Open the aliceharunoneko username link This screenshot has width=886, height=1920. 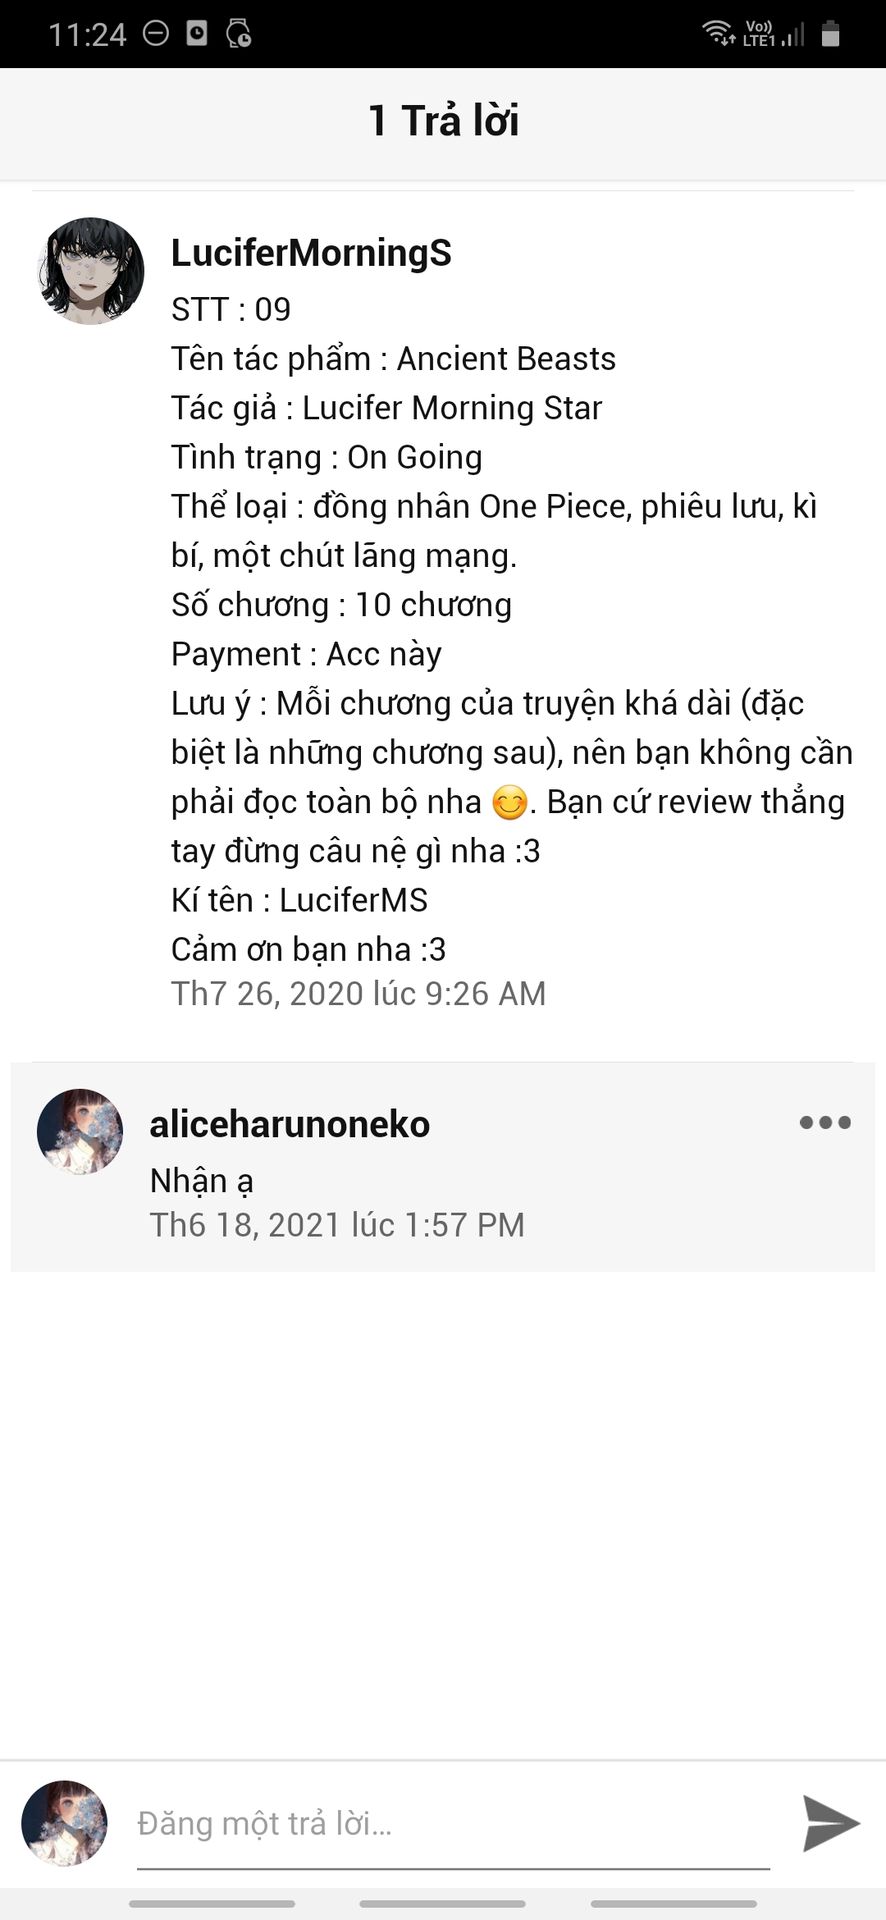coord(290,1124)
